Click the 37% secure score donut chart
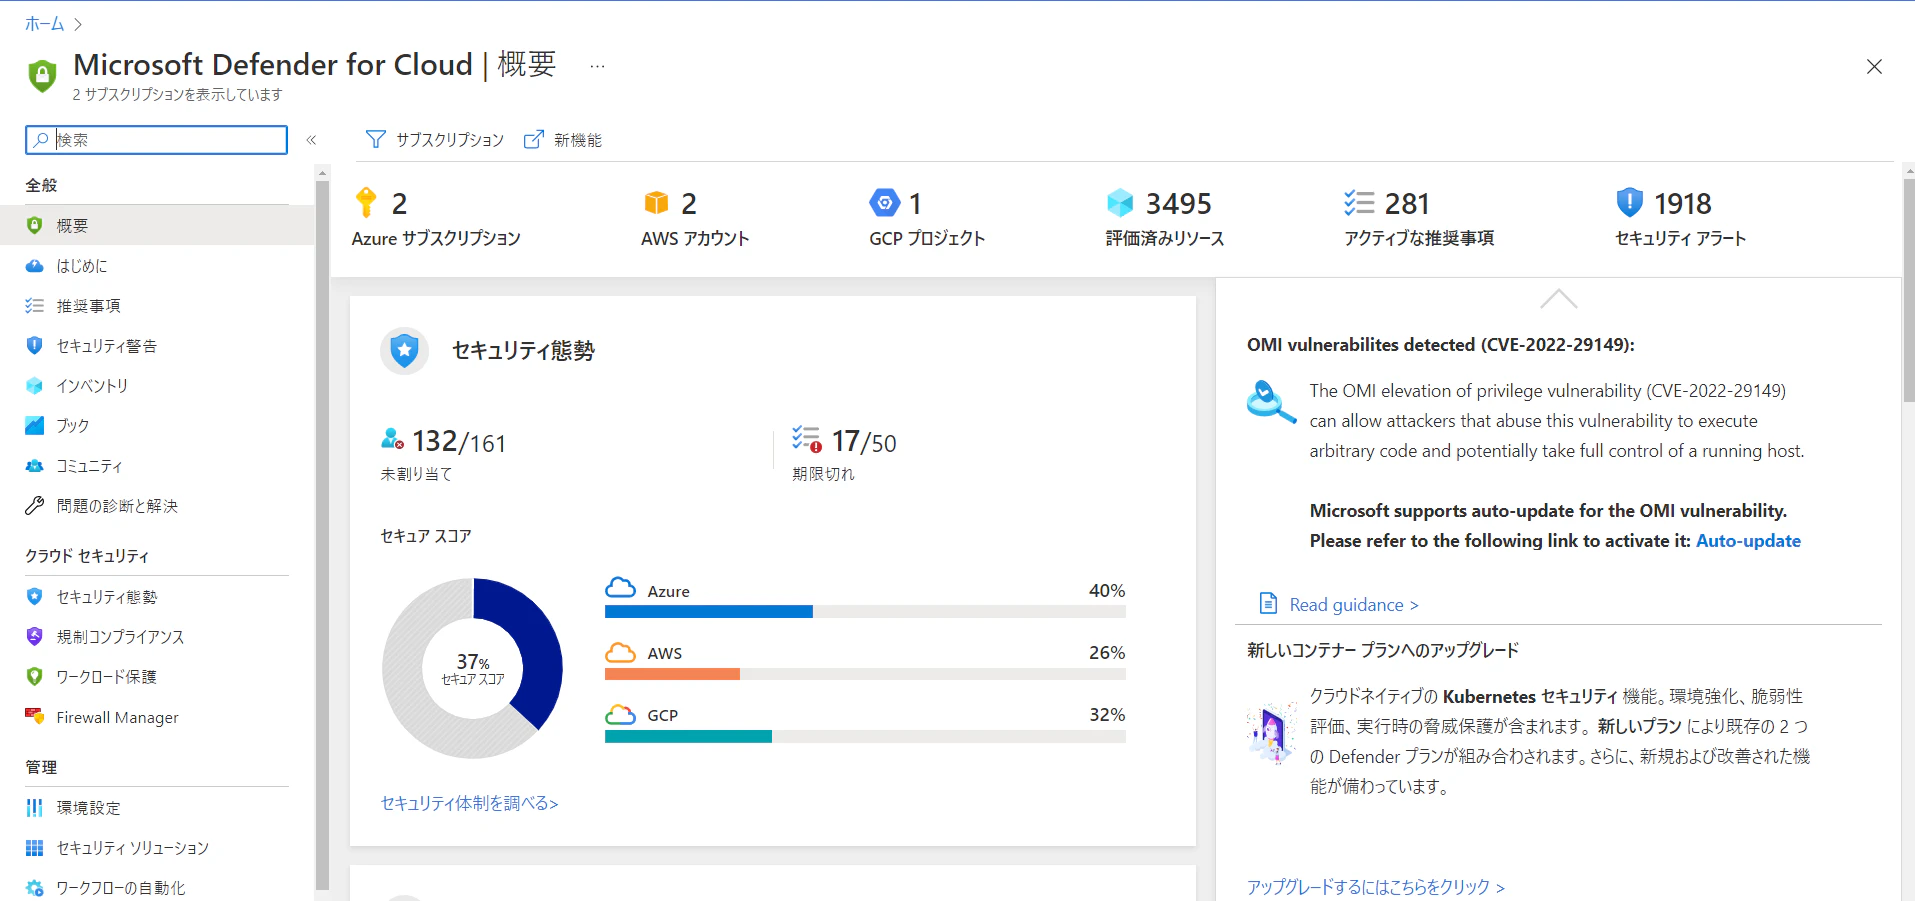 point(472,668)
